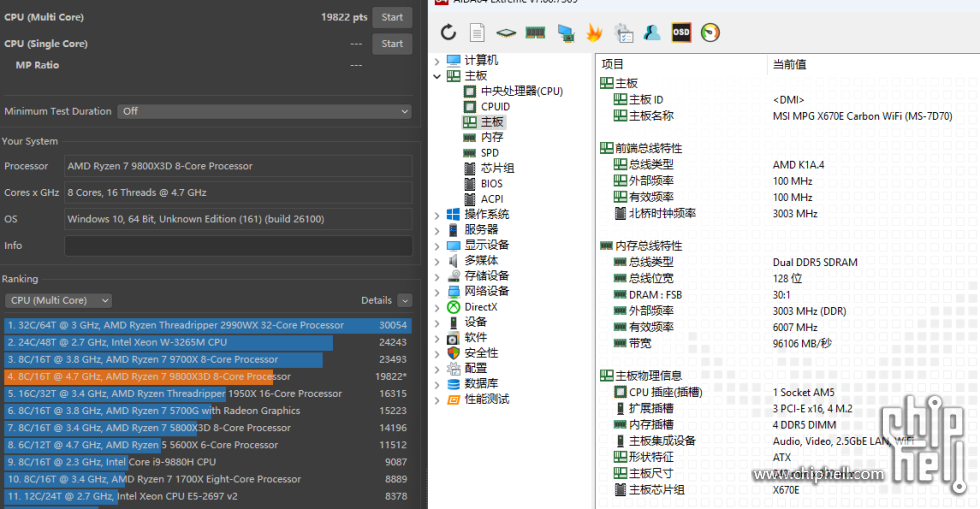Screen dimensions: 980x509
Task: Select 安全性 tree item
Action: click(481, 353)
